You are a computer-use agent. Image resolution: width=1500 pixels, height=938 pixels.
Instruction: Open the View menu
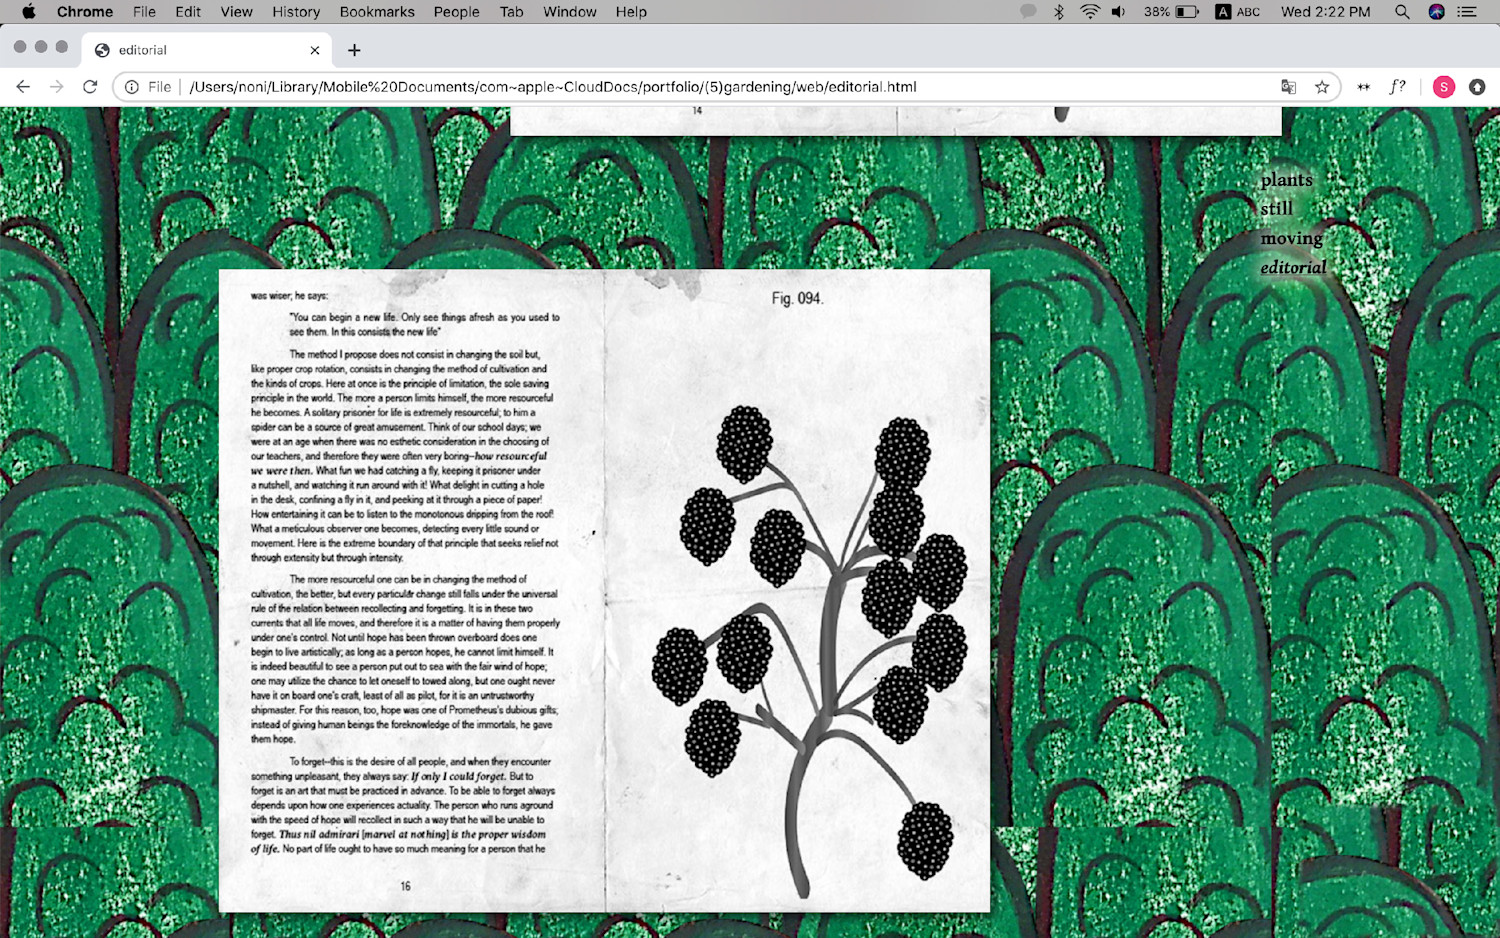[236, 12]
